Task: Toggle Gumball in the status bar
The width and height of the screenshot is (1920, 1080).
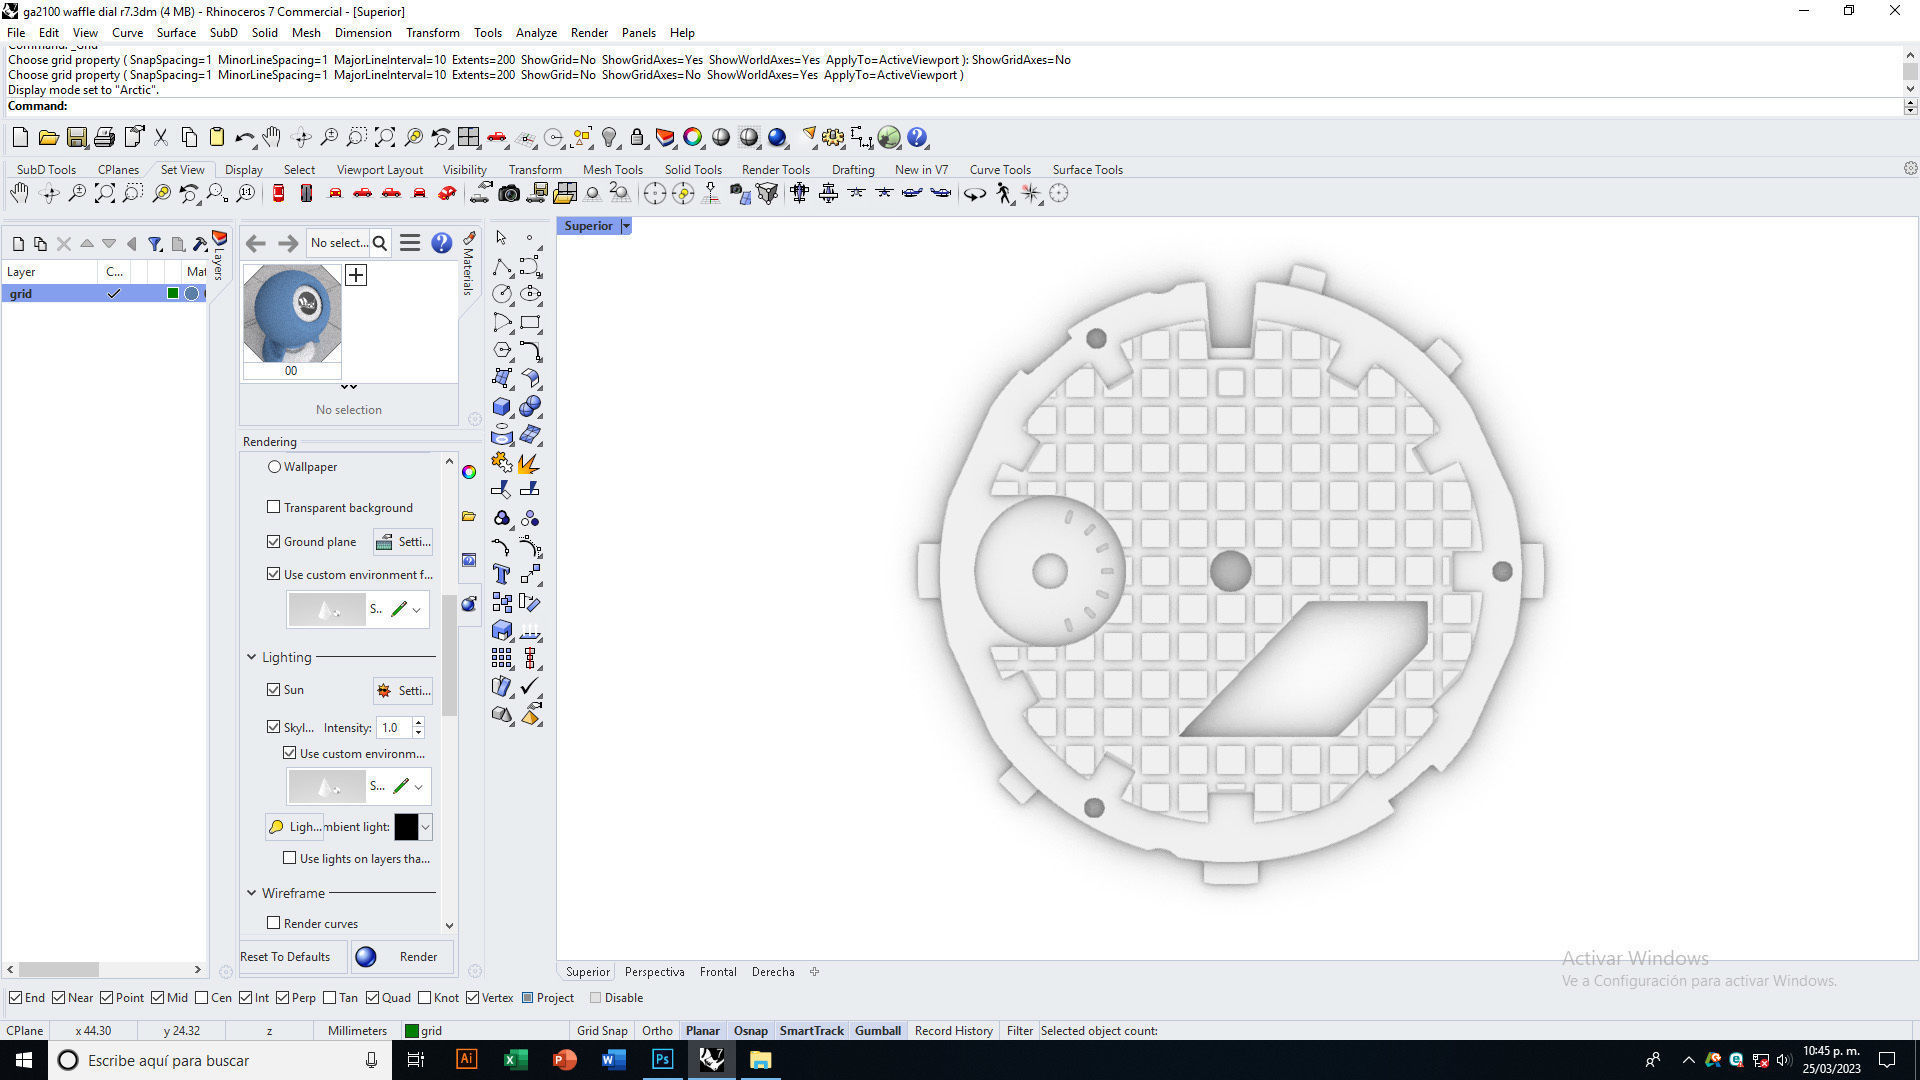Action: pos(878,1030)
